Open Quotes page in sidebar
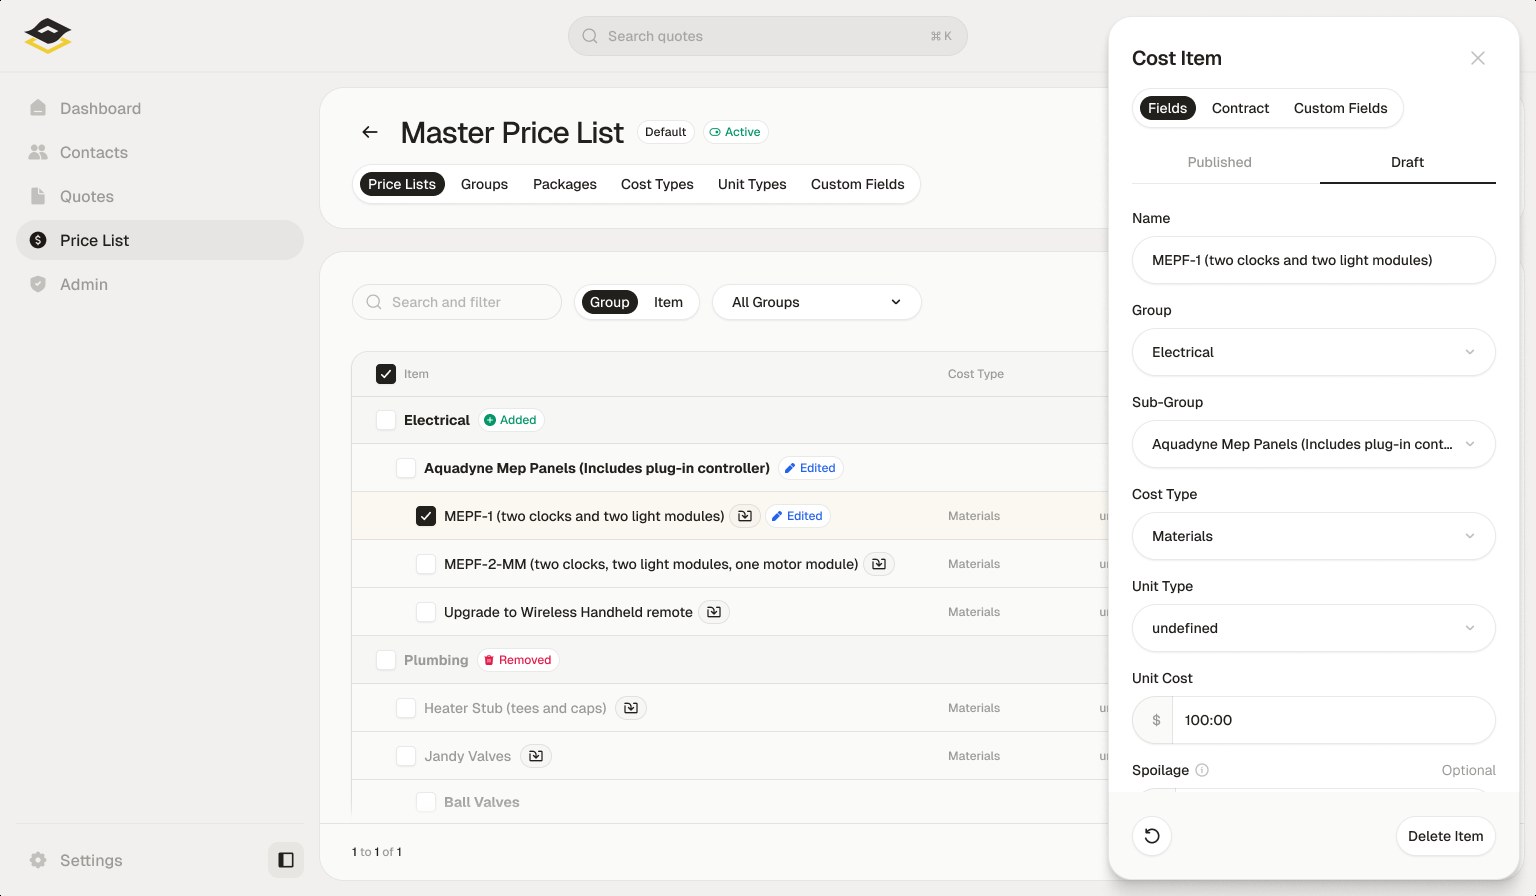This screenshot has height=896, width=1536. [160, 196]
